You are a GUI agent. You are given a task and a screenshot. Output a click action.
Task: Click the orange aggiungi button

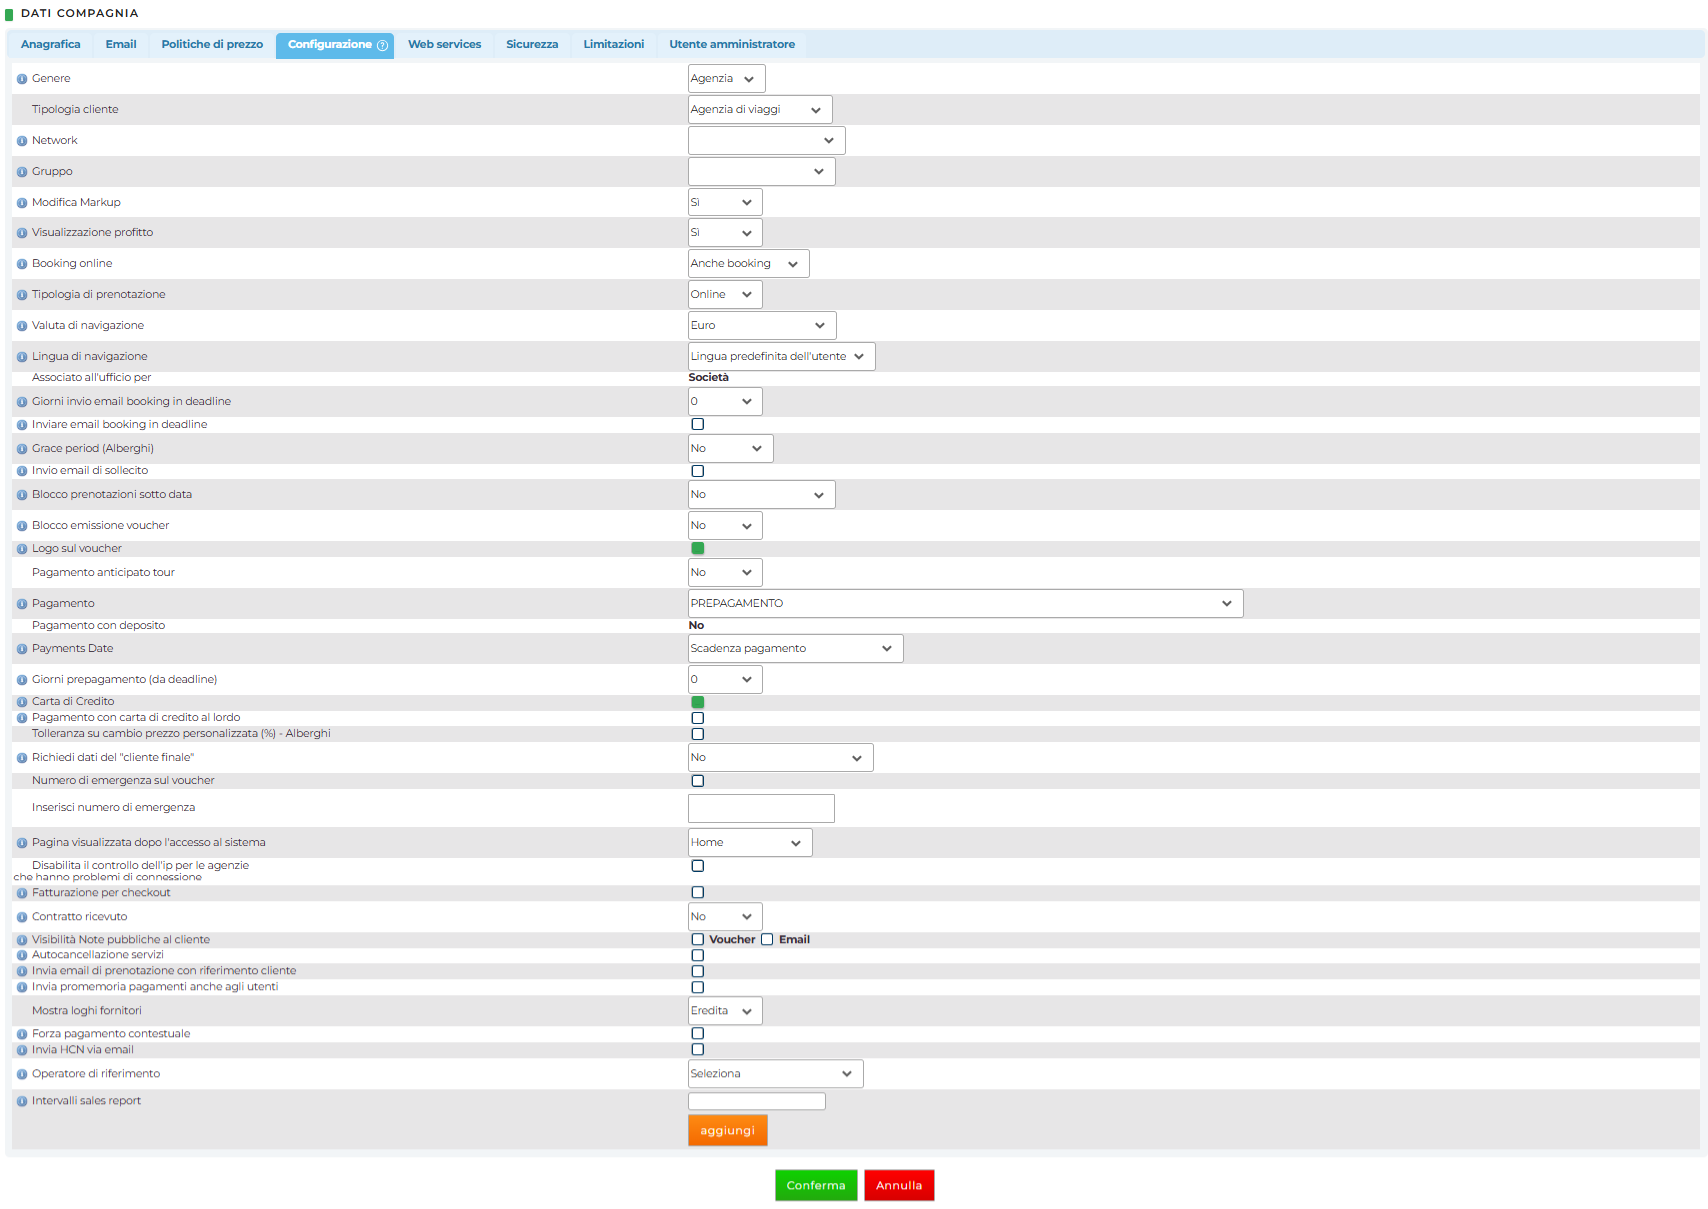point(727,1130)
